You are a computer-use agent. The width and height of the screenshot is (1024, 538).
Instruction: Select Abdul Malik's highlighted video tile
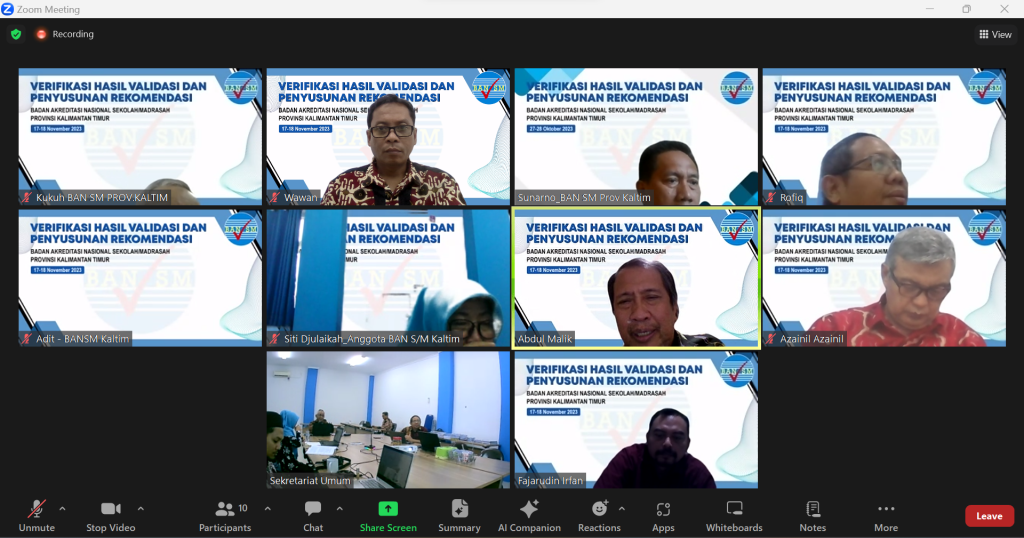click(x=636, y=278)
